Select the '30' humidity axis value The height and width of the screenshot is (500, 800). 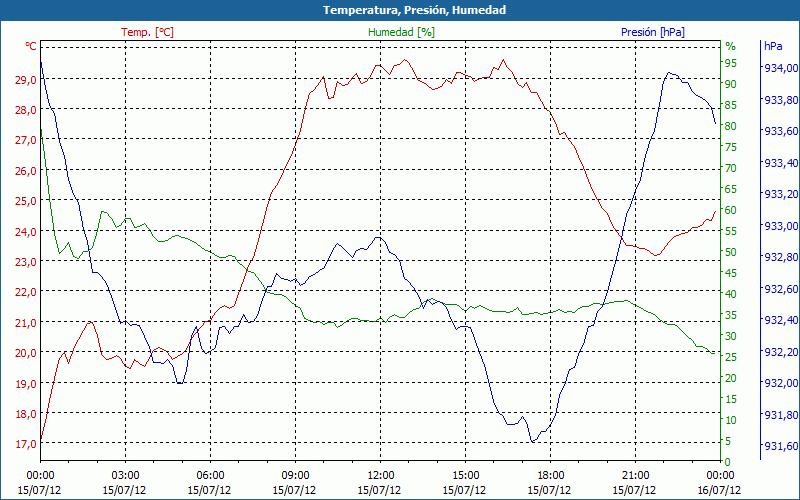(731, 336)
